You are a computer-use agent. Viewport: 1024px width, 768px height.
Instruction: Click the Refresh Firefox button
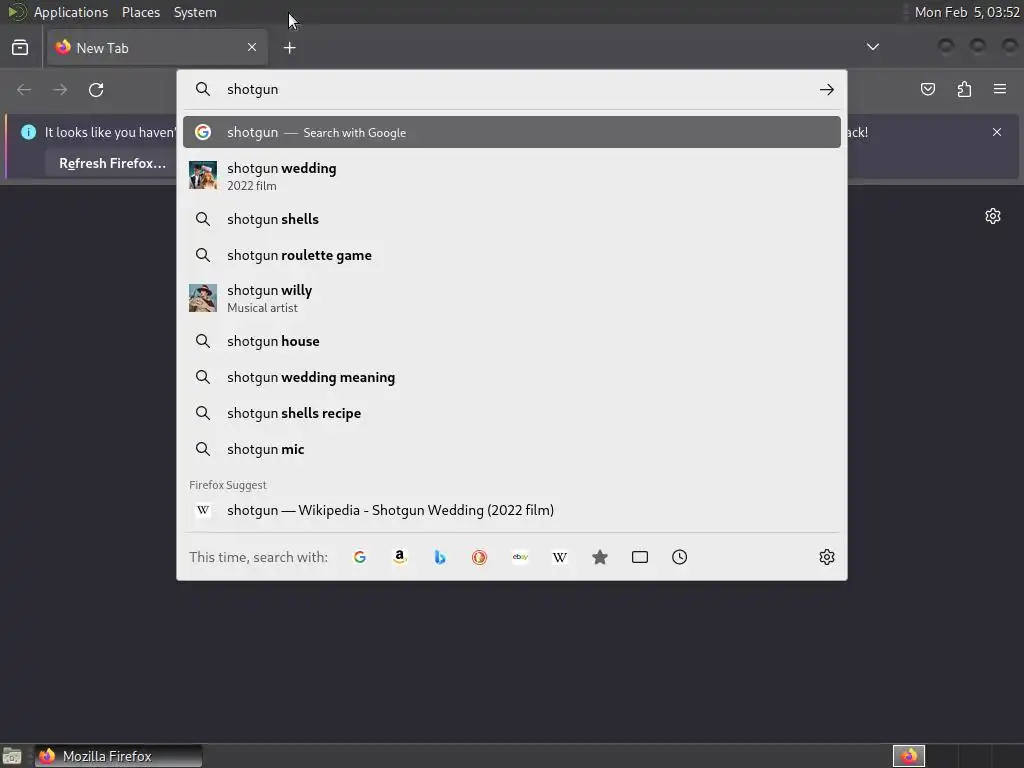point(112,163)
